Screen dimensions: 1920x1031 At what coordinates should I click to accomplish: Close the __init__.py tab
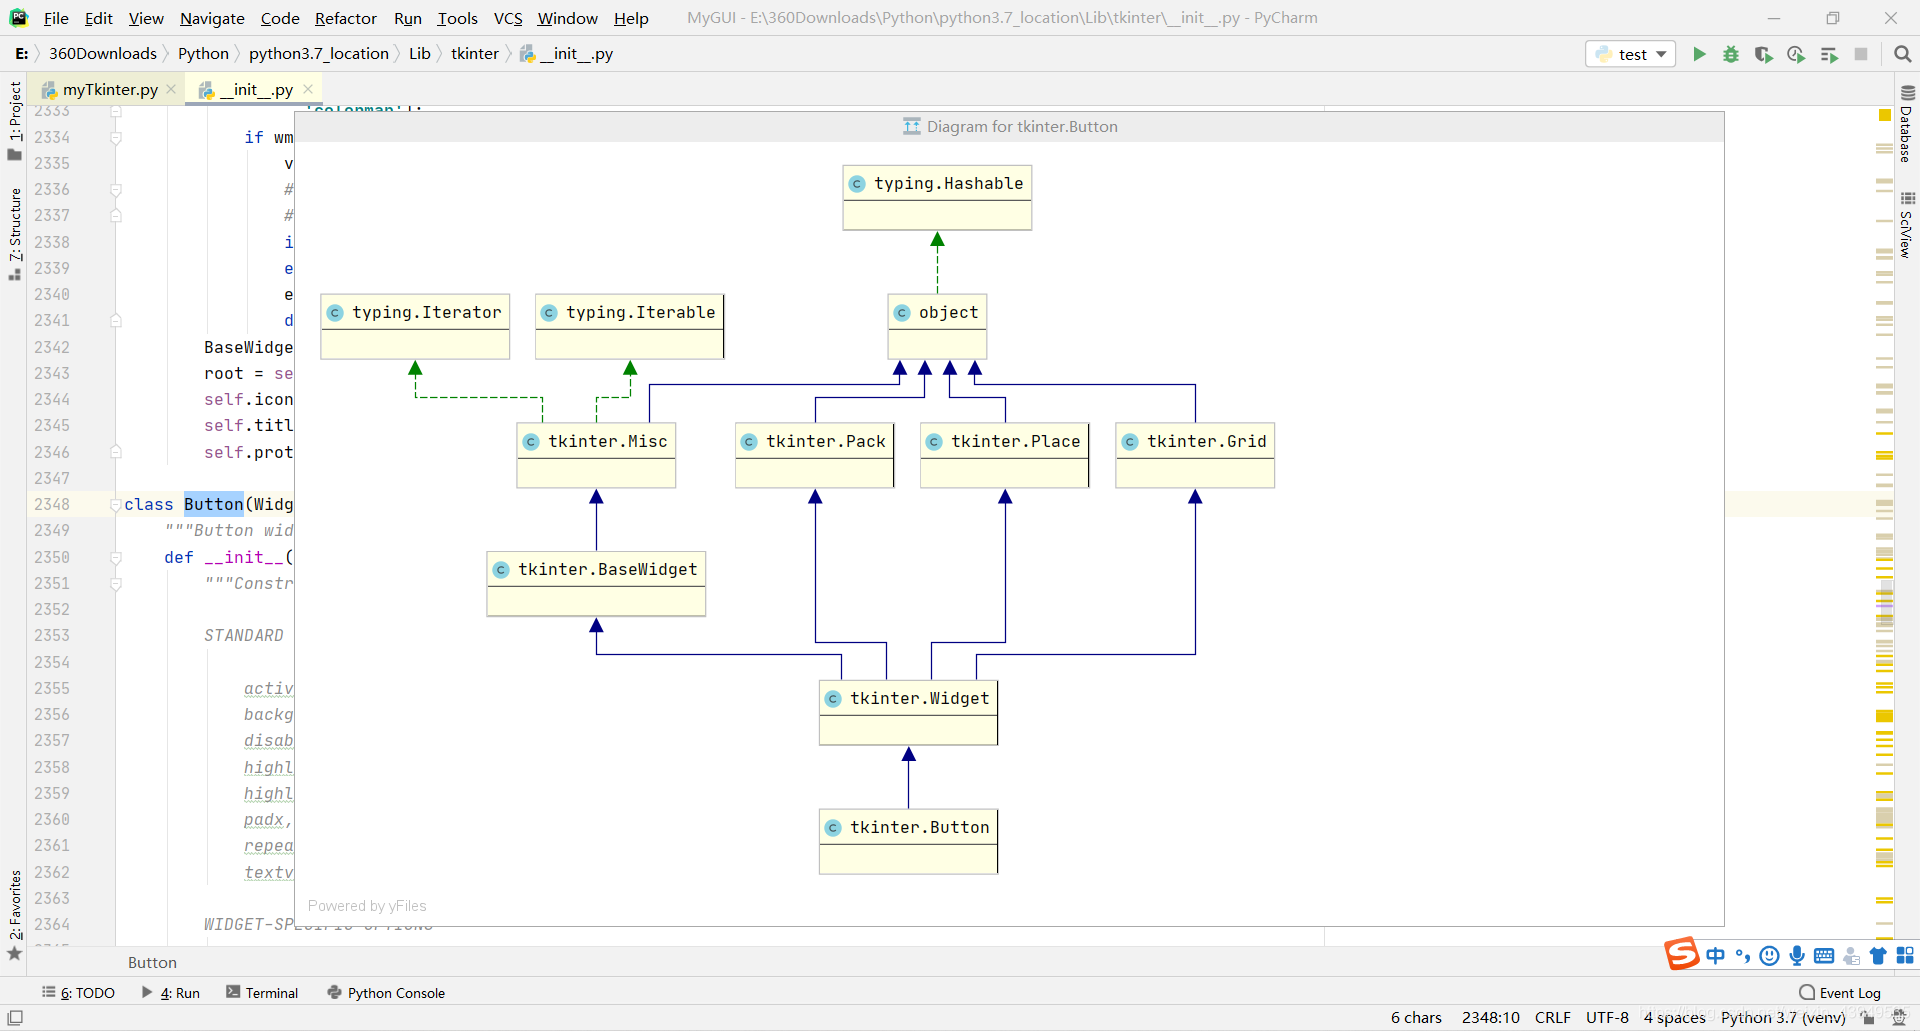click(x=308, y=89)
